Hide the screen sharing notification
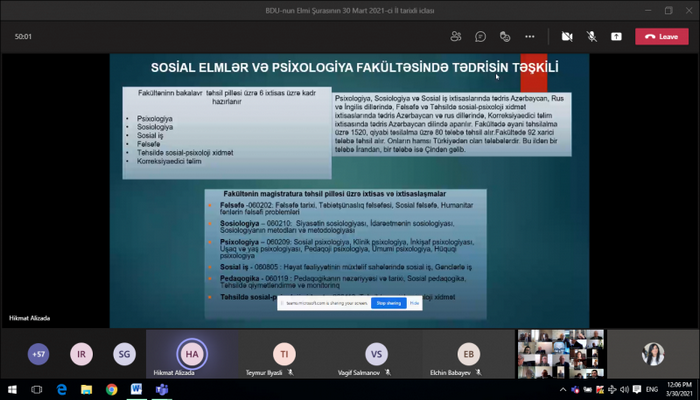The image size is (700, 400). 413,302
